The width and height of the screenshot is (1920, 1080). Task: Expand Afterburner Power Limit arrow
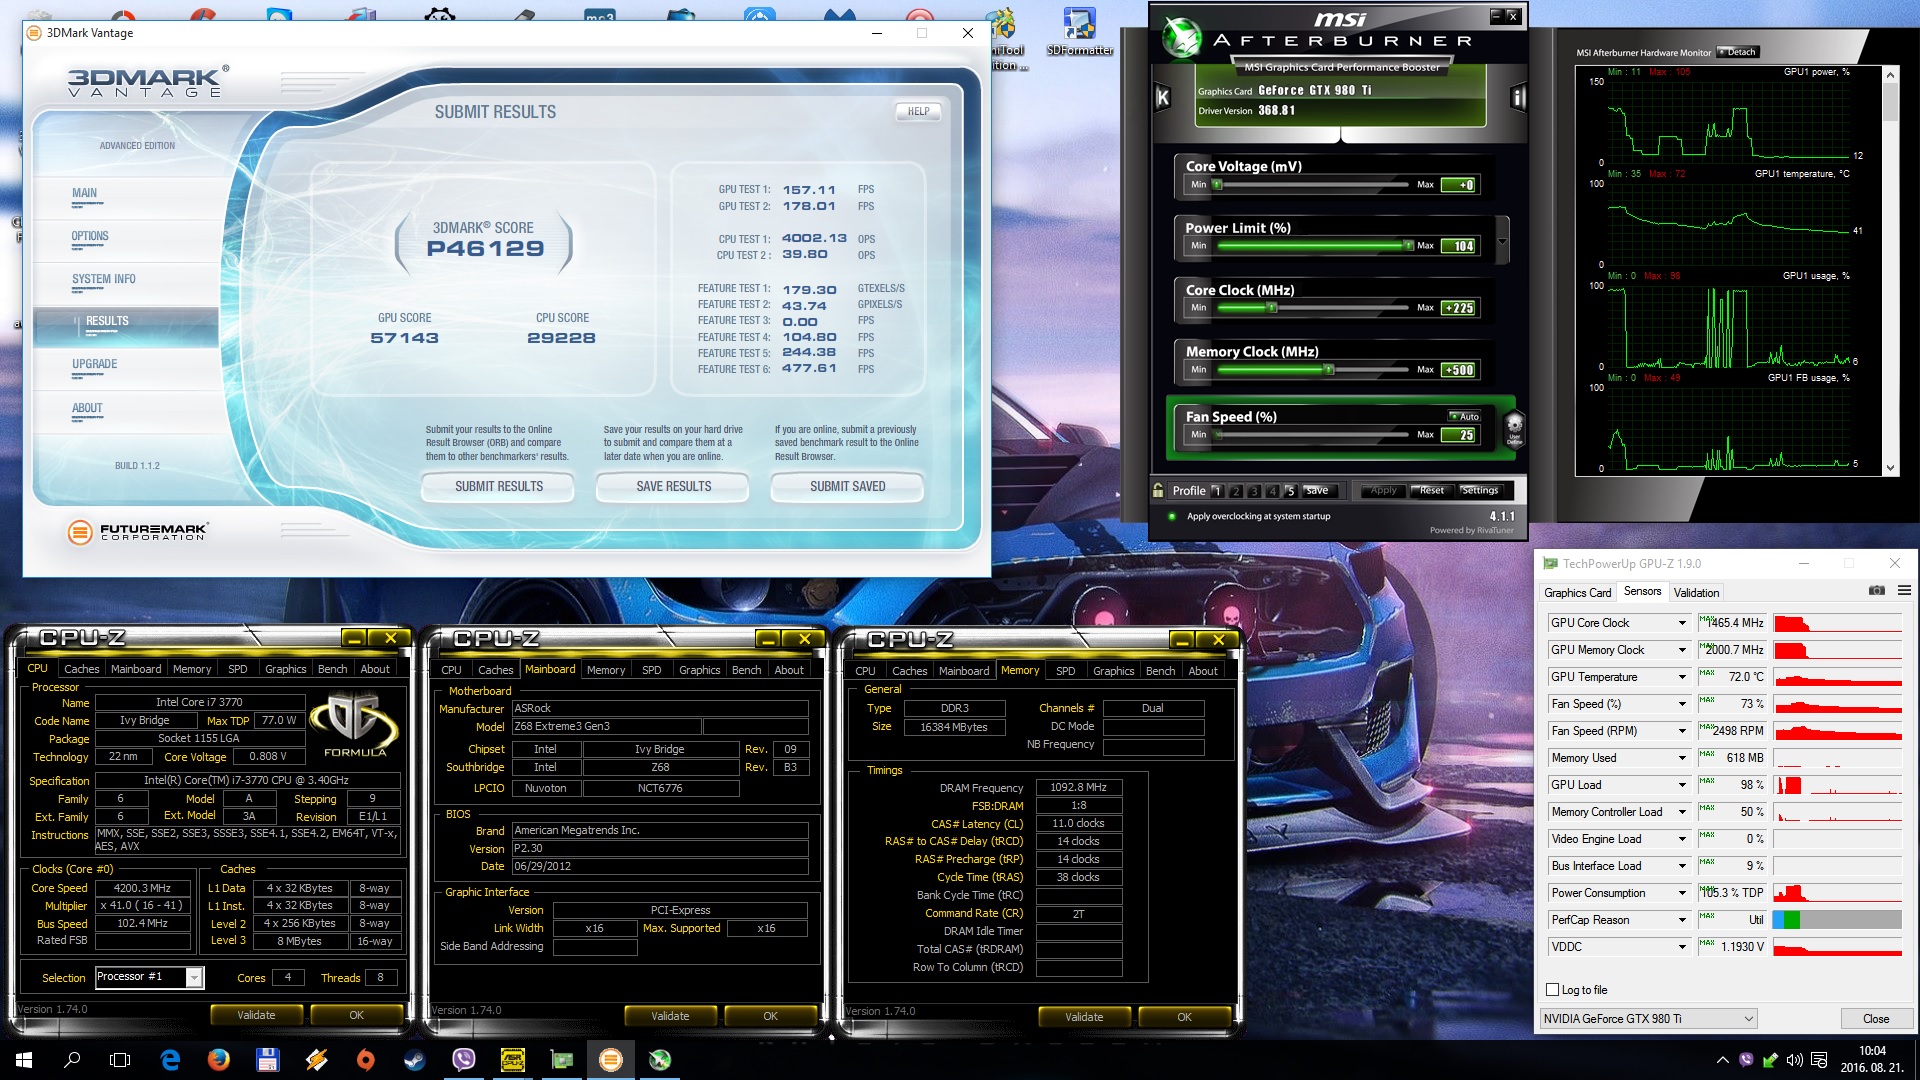(x=1501, y=242)
